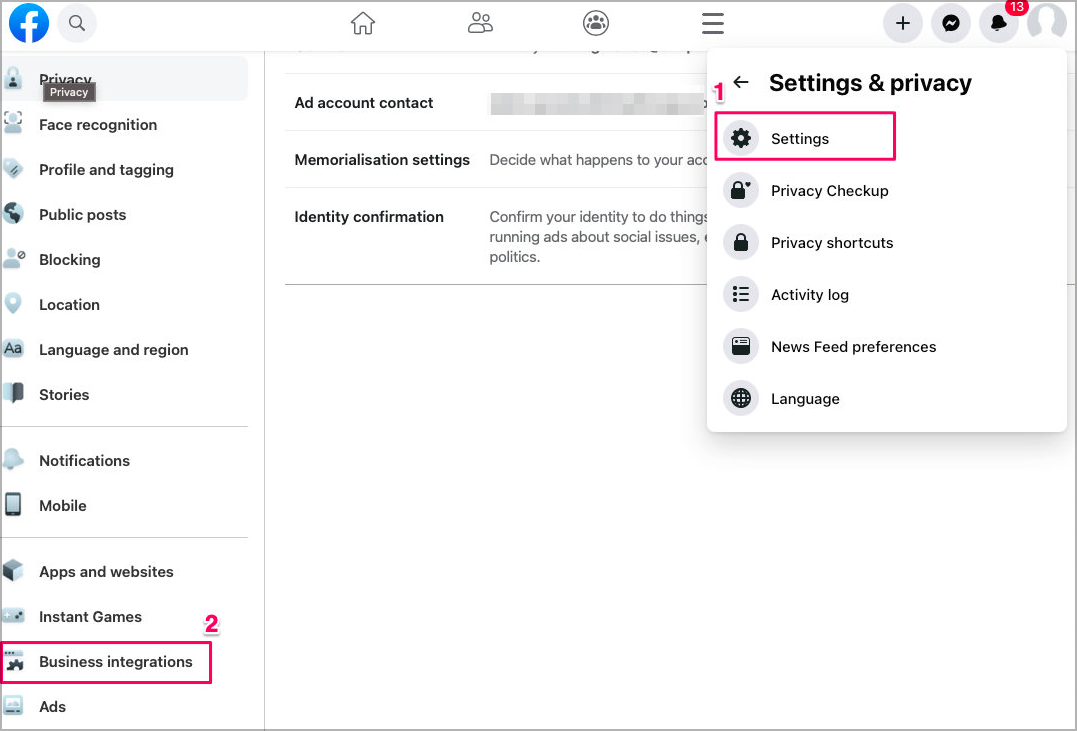Open Ads settings label
Image resolution: width=1077 pixels, height=731 pixels.
coord(52,707)
